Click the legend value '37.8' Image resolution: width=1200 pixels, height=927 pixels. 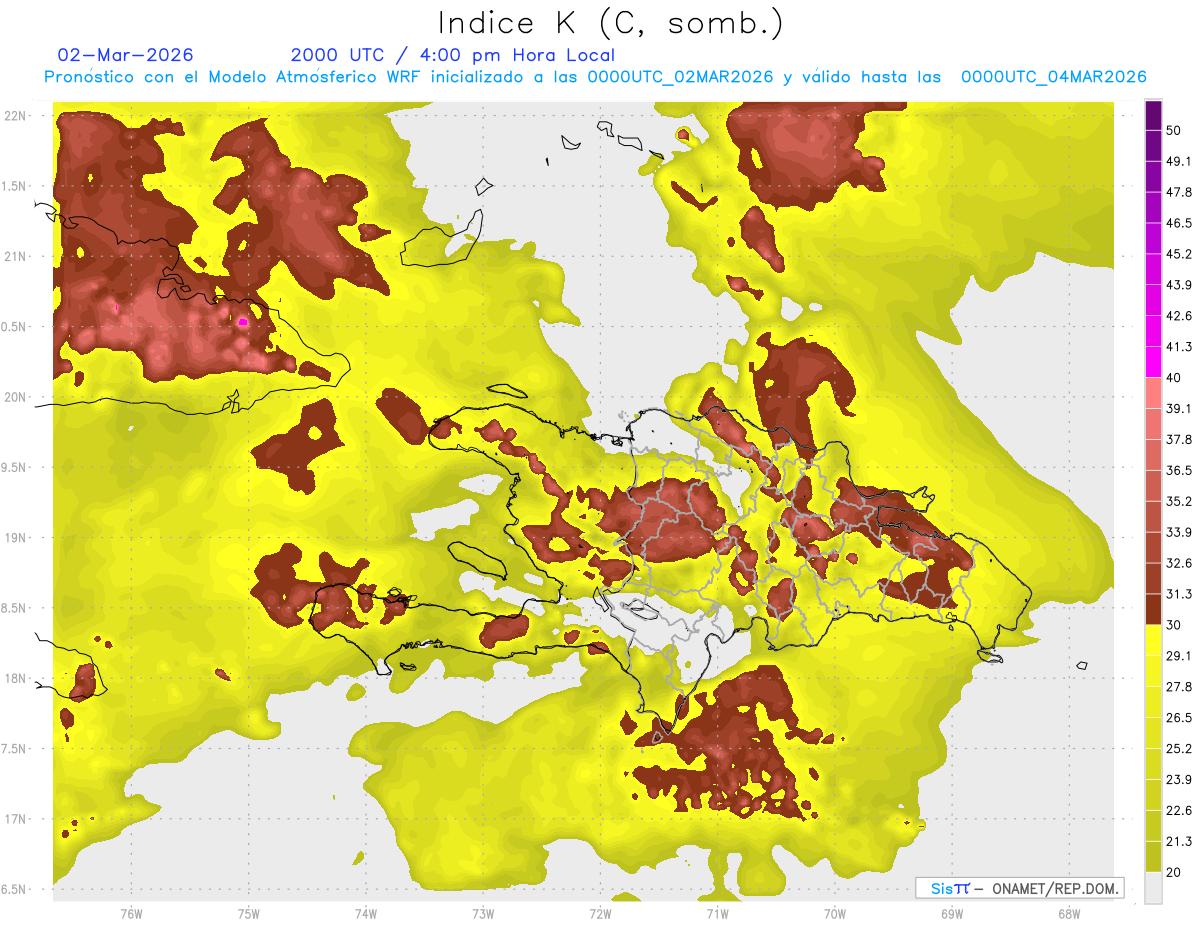pos(1179,440)
